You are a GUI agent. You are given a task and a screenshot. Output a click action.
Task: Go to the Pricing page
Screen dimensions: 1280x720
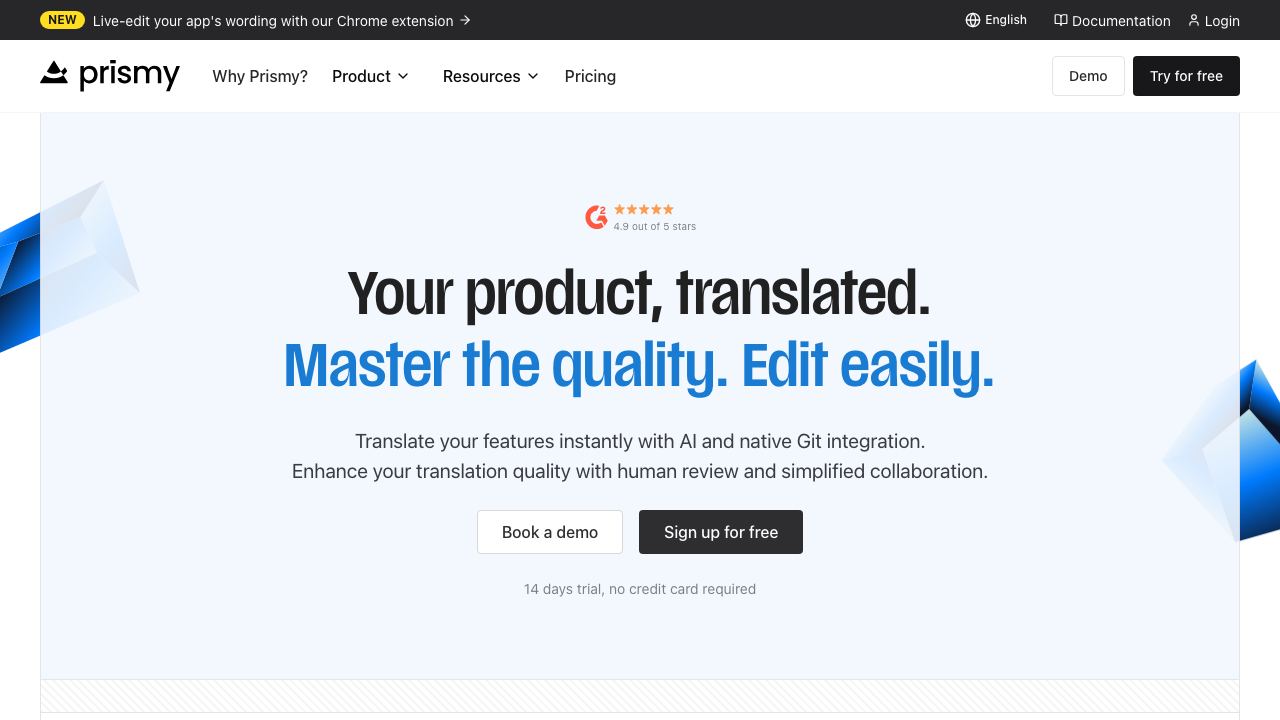[590, 76]
